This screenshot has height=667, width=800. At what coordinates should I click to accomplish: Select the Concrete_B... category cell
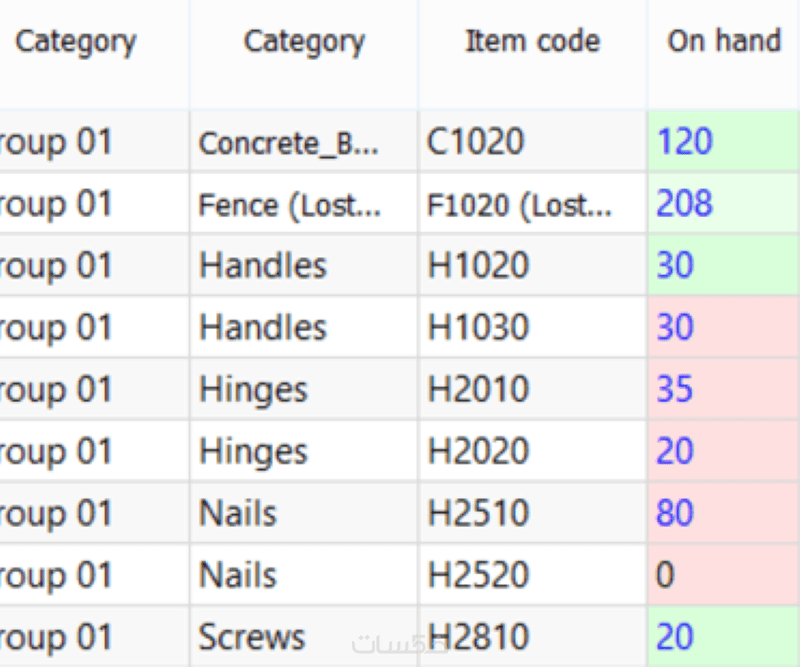coord(303,141)
